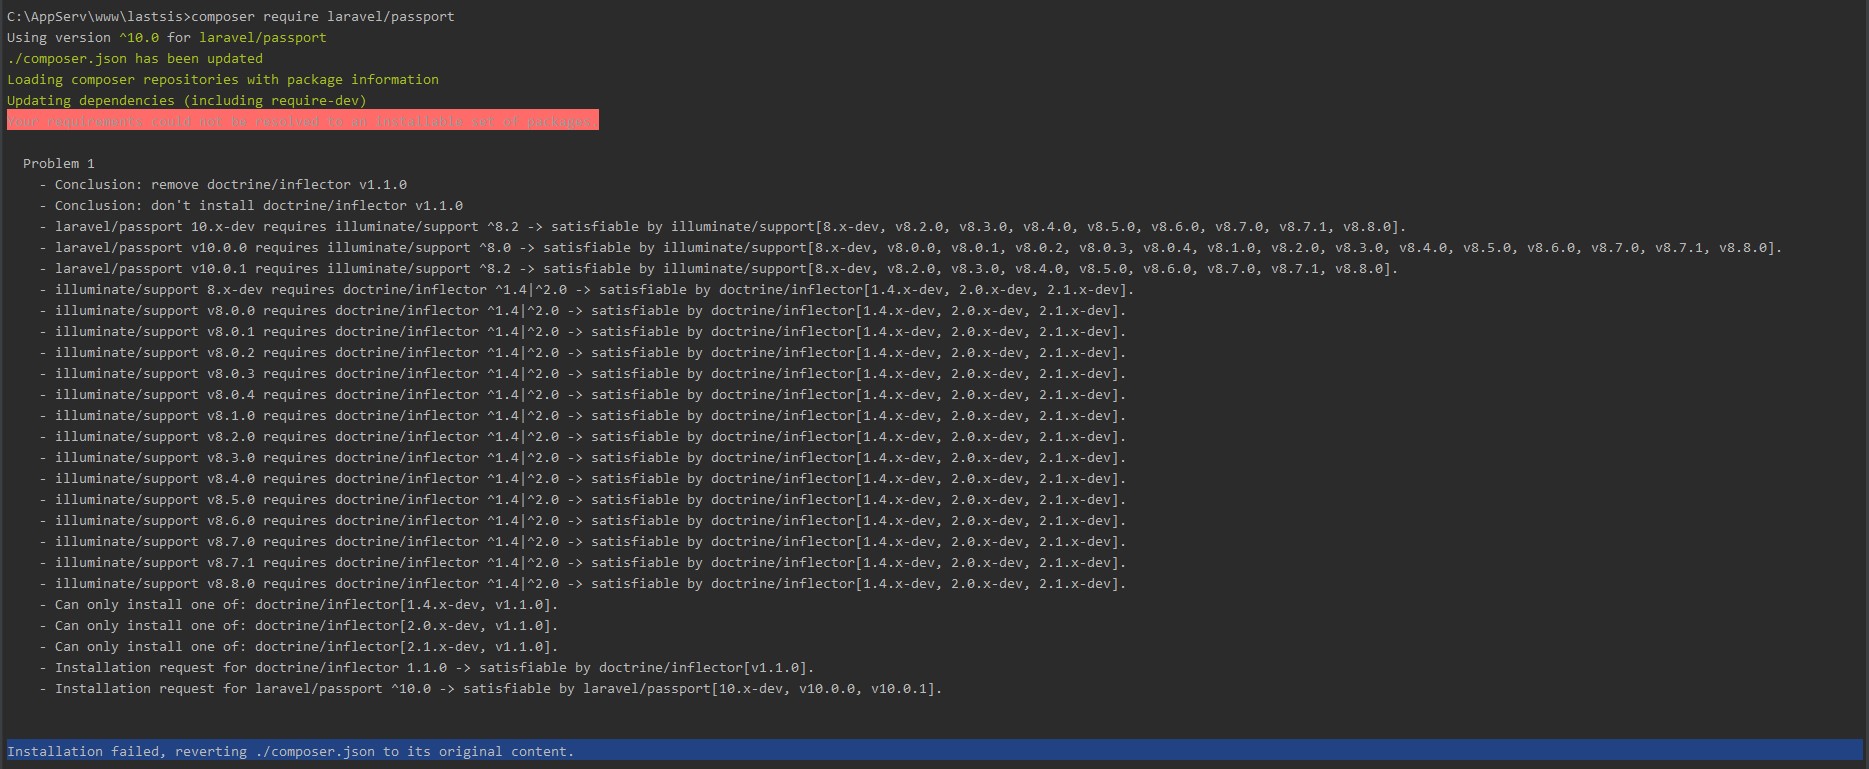
Task: Click the 'laravel/passport v10.0.1 requires' line
Action: (719, 268)
